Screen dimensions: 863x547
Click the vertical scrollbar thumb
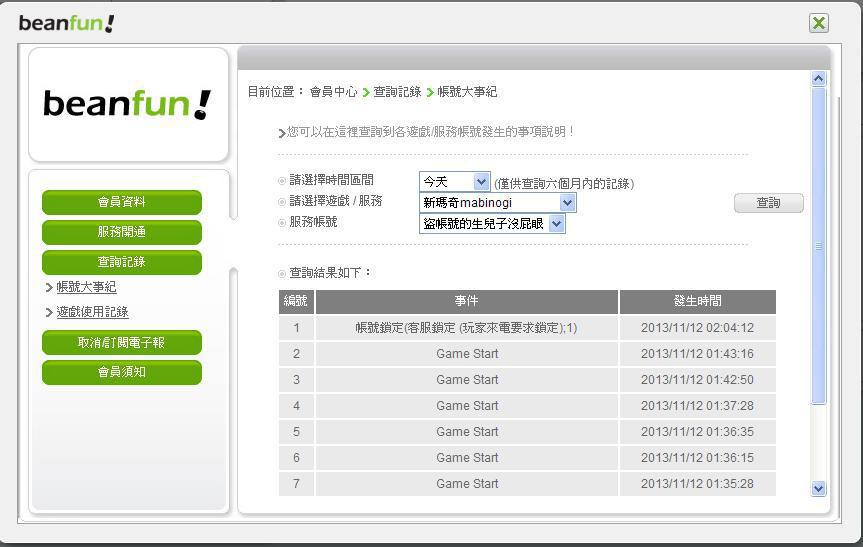point(818,246)
